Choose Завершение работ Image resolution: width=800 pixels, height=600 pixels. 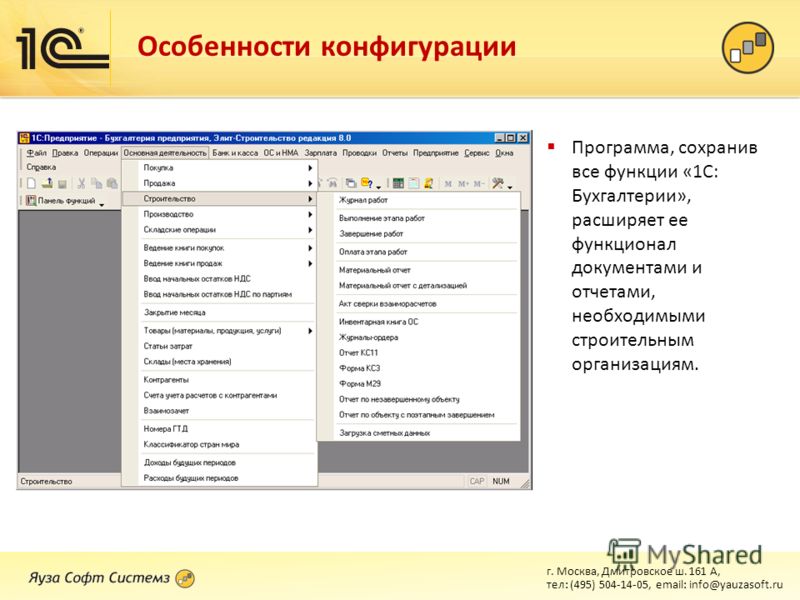tap(371, 234)
